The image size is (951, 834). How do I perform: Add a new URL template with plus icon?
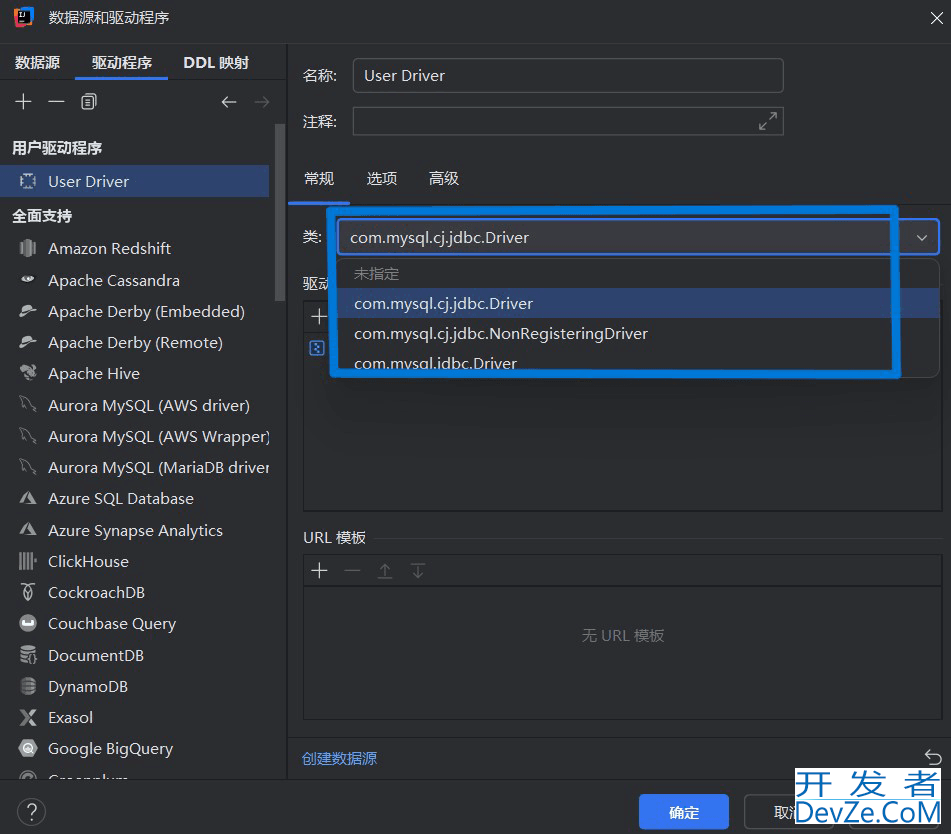click(x=319, y=571)
